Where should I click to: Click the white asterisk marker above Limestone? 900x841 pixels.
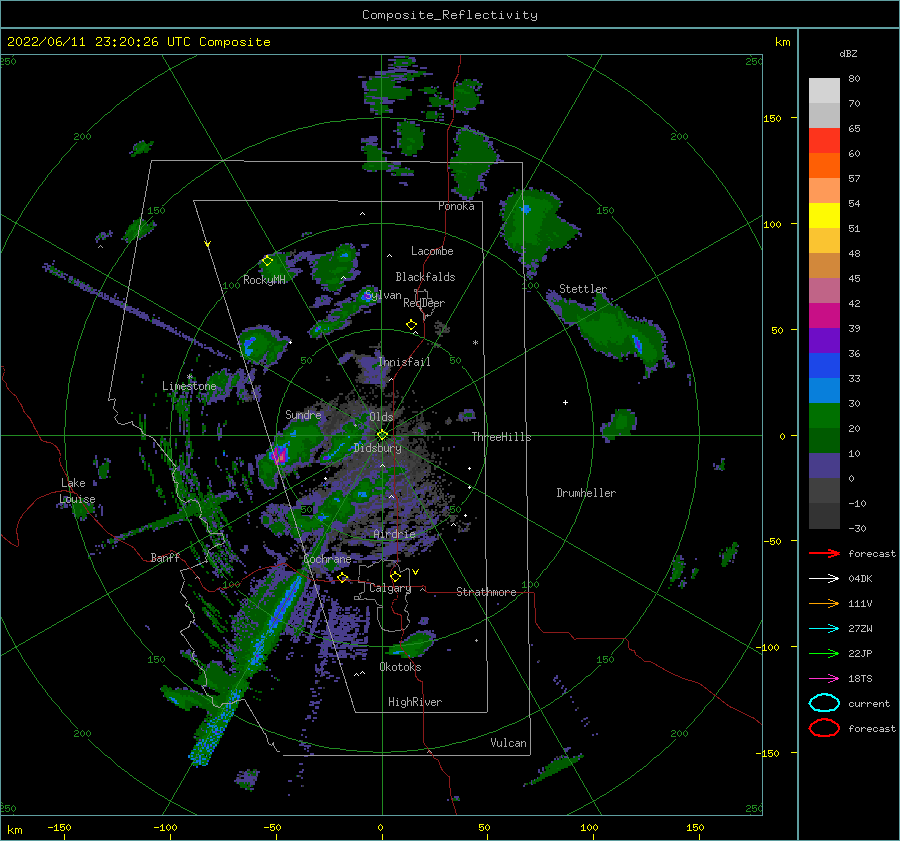click(189, 377)
